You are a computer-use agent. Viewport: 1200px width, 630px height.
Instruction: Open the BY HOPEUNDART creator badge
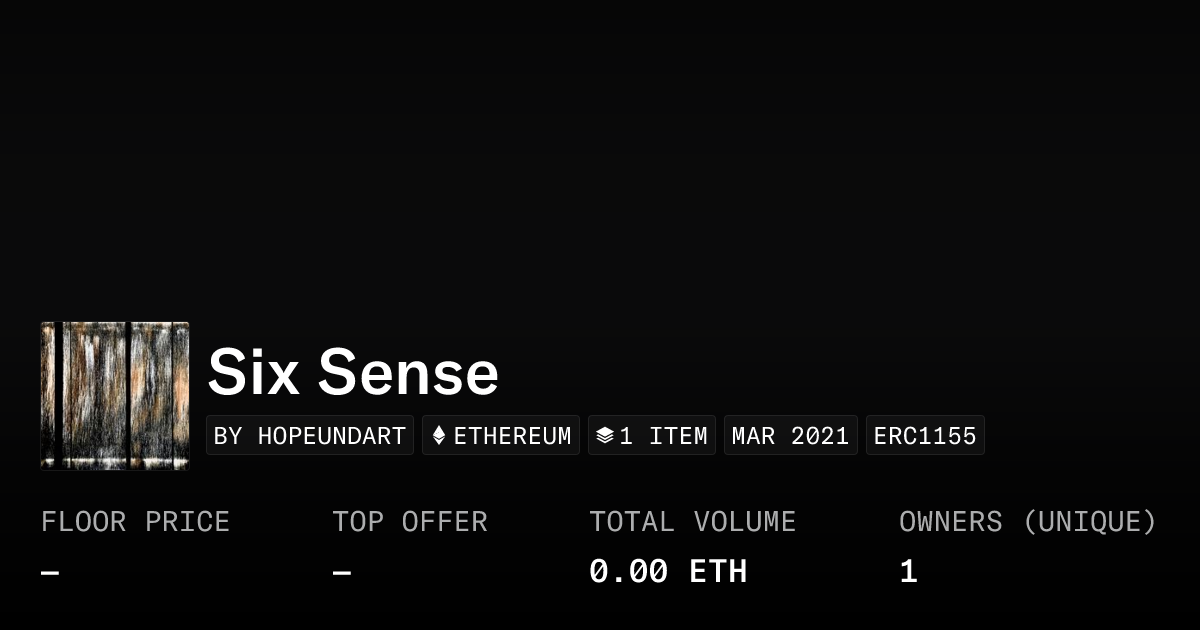click(x=310, y=436)
